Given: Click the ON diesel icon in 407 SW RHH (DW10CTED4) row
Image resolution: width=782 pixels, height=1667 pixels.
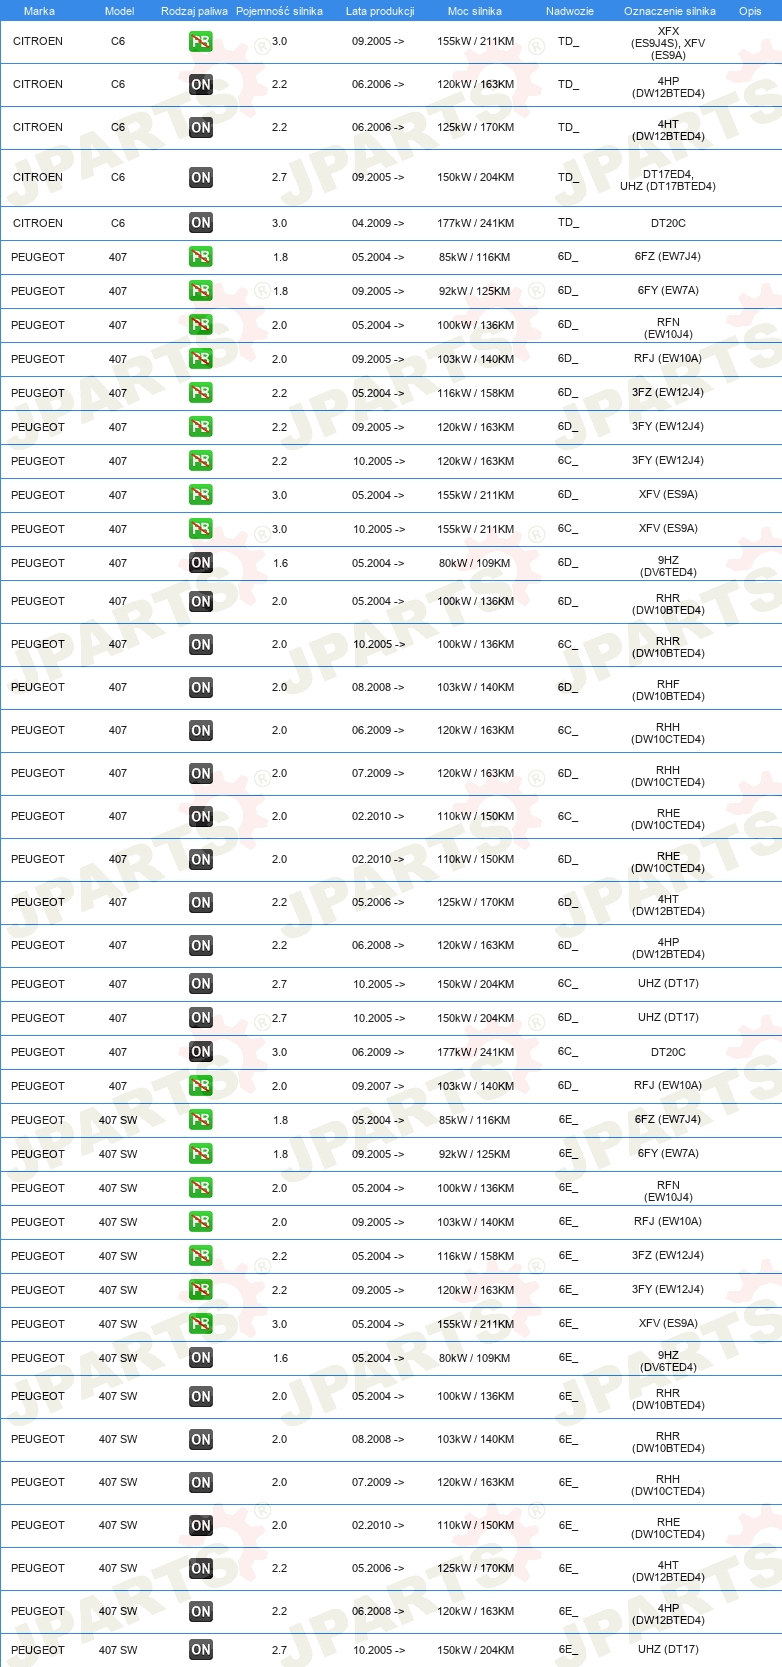Looking at the screenshot, I should point(201,1483).
